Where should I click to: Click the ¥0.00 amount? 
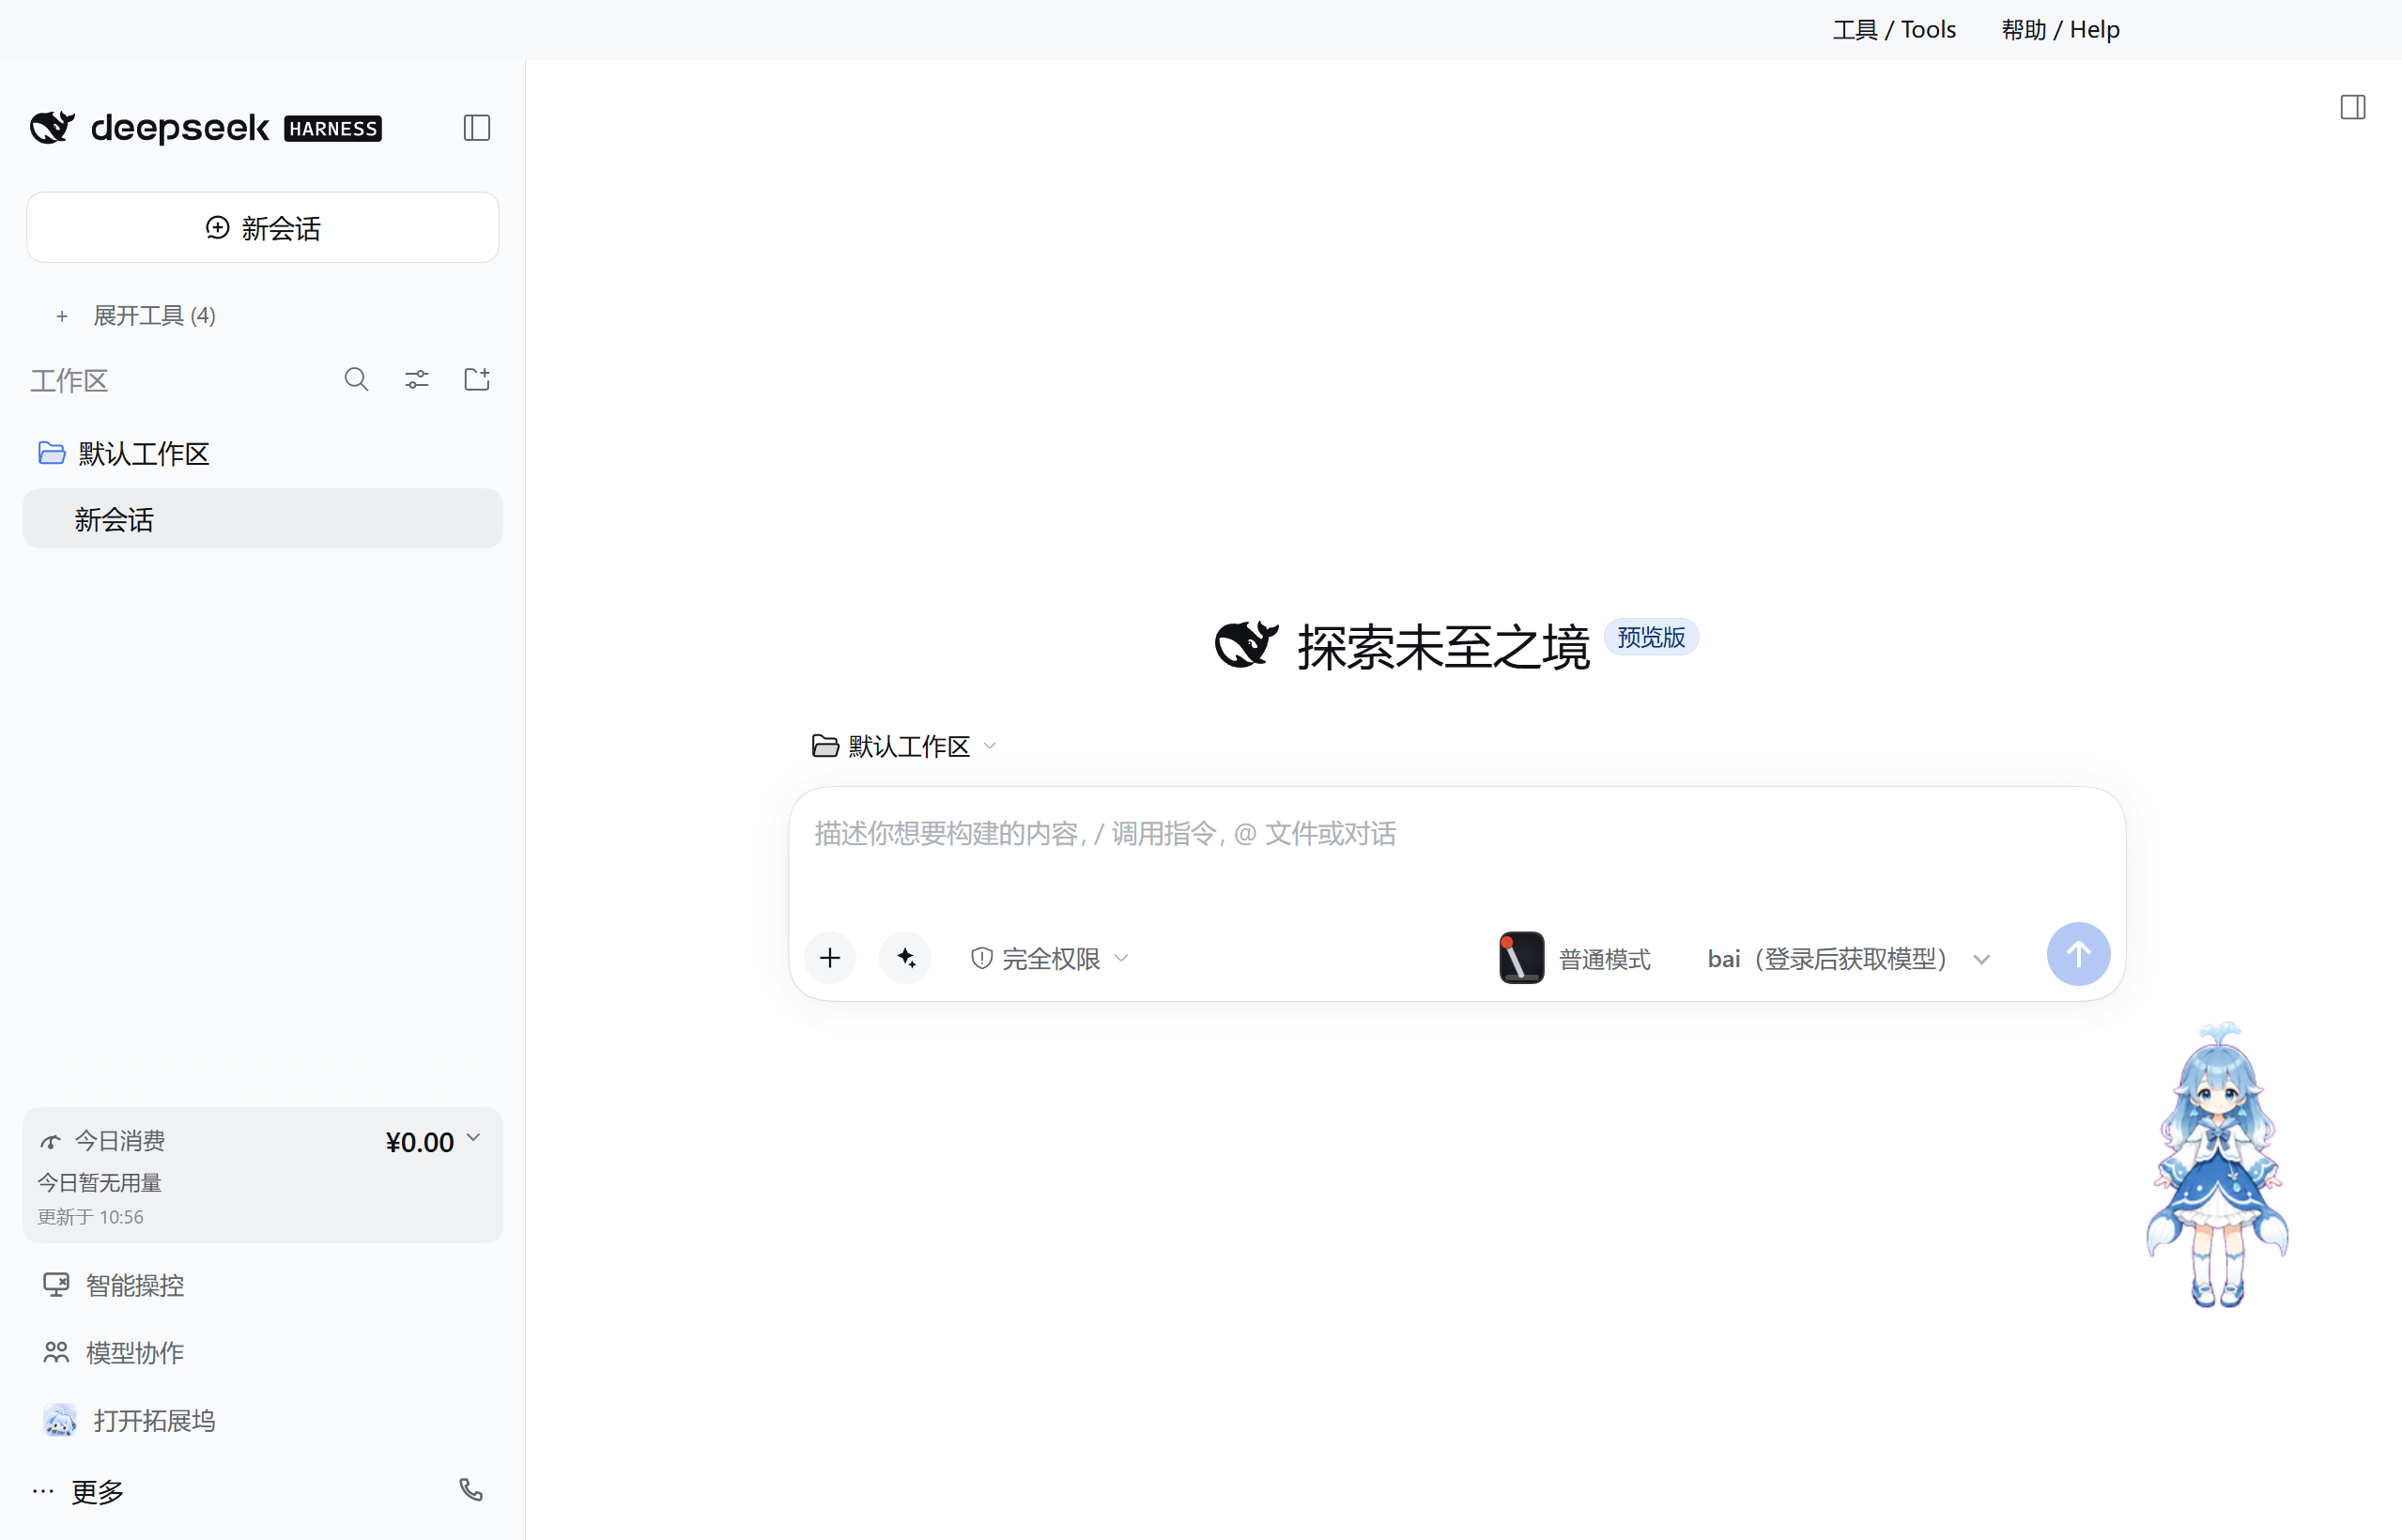(x=420, y=1142)
